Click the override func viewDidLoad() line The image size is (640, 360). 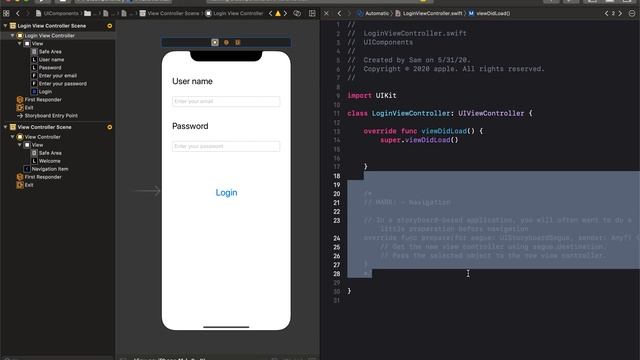tap(423, 131)
